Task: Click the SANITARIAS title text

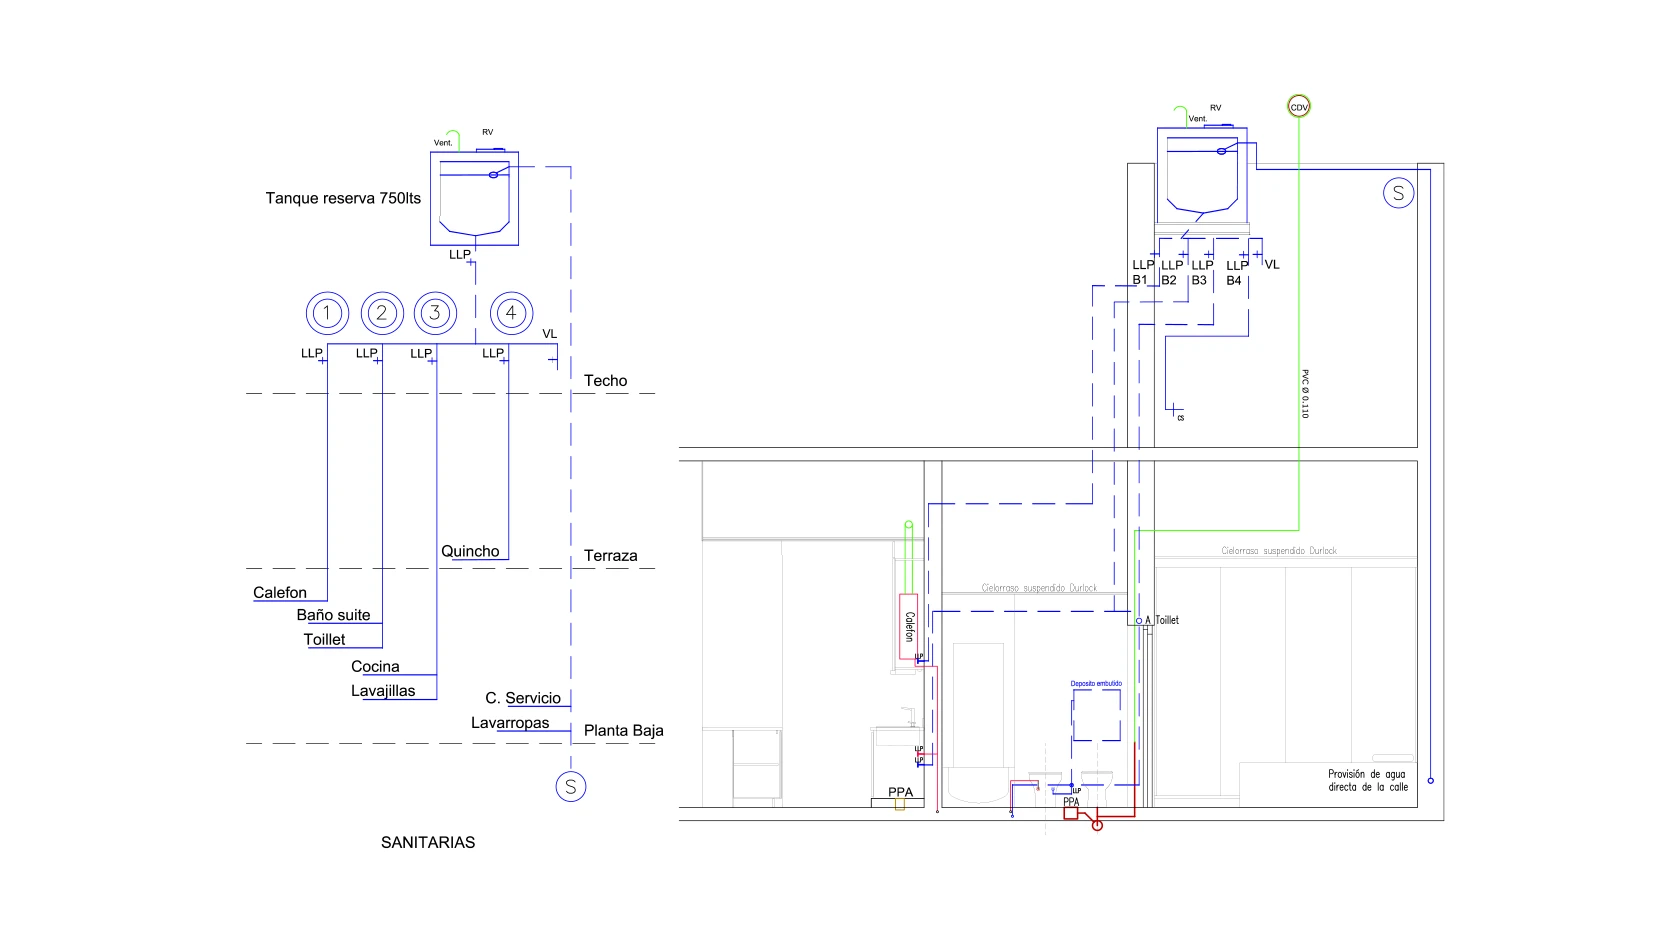Action: coord(428,842)
